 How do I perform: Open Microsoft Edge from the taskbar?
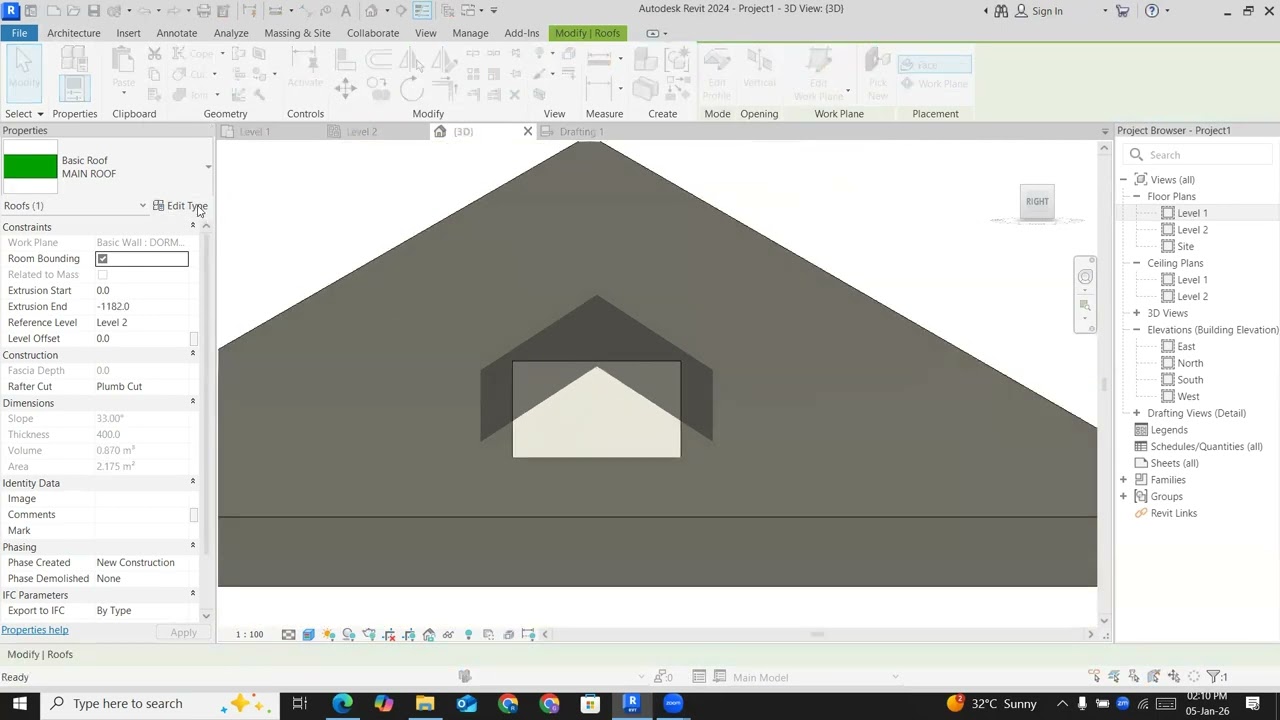[342, 703]
